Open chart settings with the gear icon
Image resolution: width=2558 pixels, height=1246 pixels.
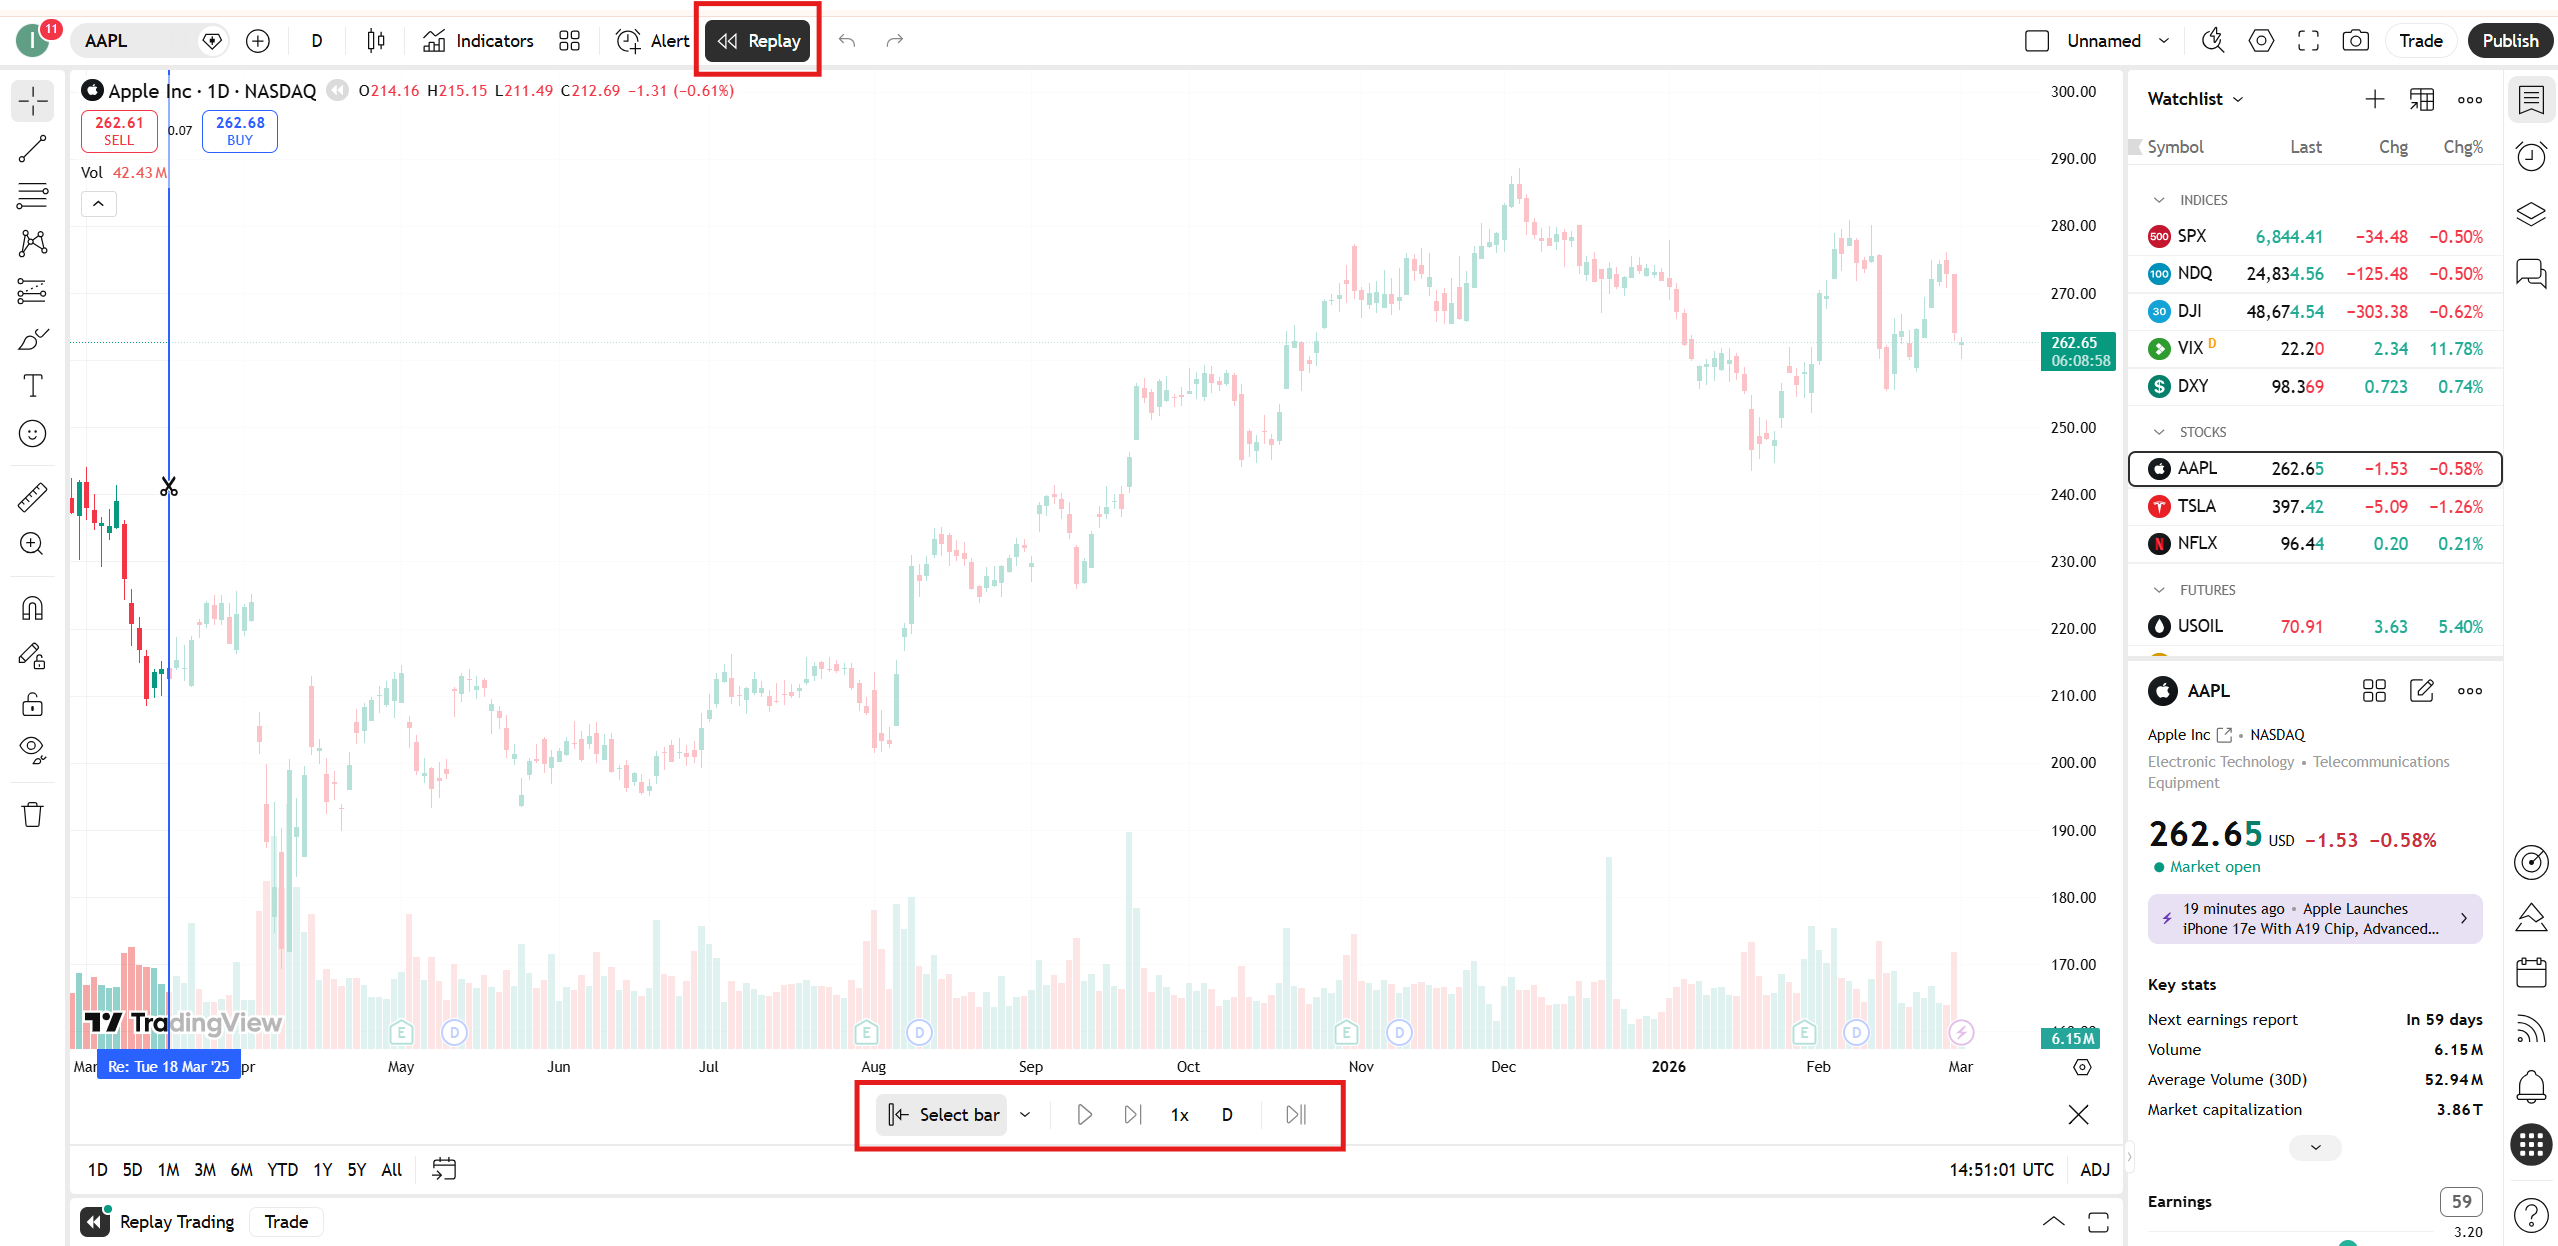pyautogui.click(x=2259, y=40)
